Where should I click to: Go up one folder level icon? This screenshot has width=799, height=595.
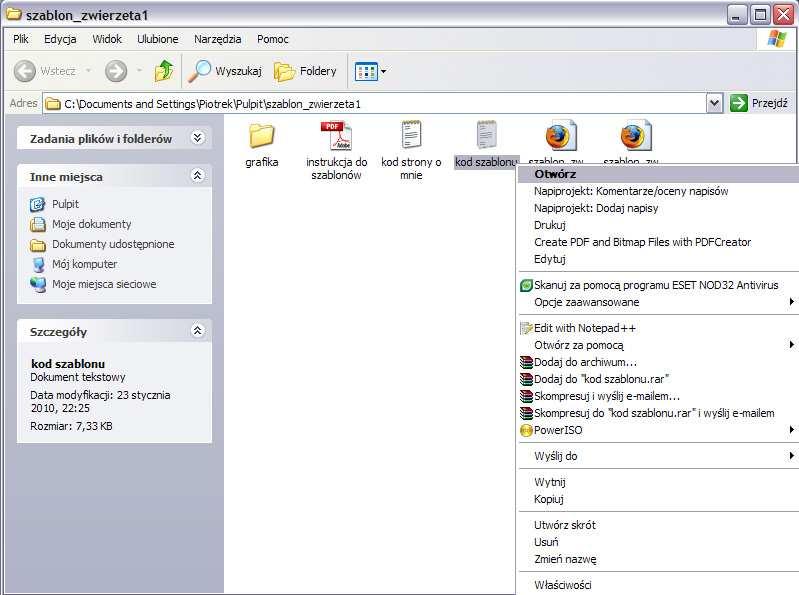(164, 71)
